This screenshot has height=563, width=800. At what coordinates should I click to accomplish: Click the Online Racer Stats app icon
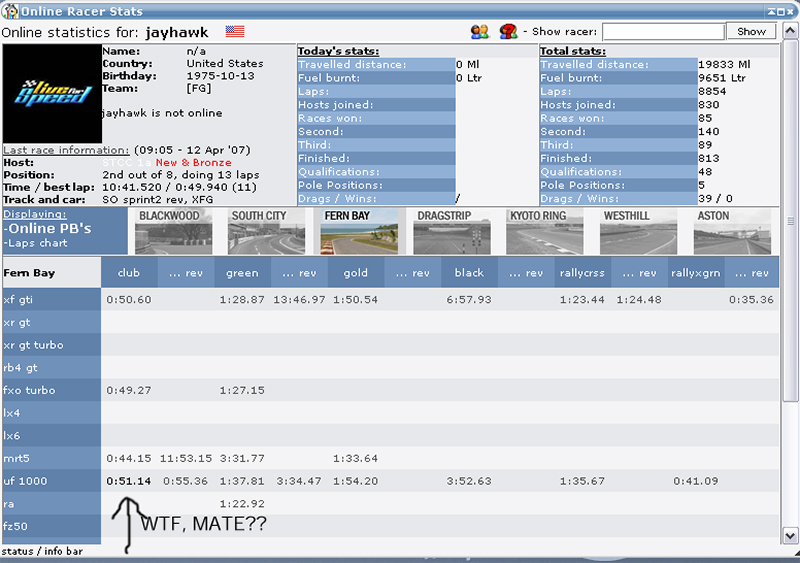click(10, 11)
